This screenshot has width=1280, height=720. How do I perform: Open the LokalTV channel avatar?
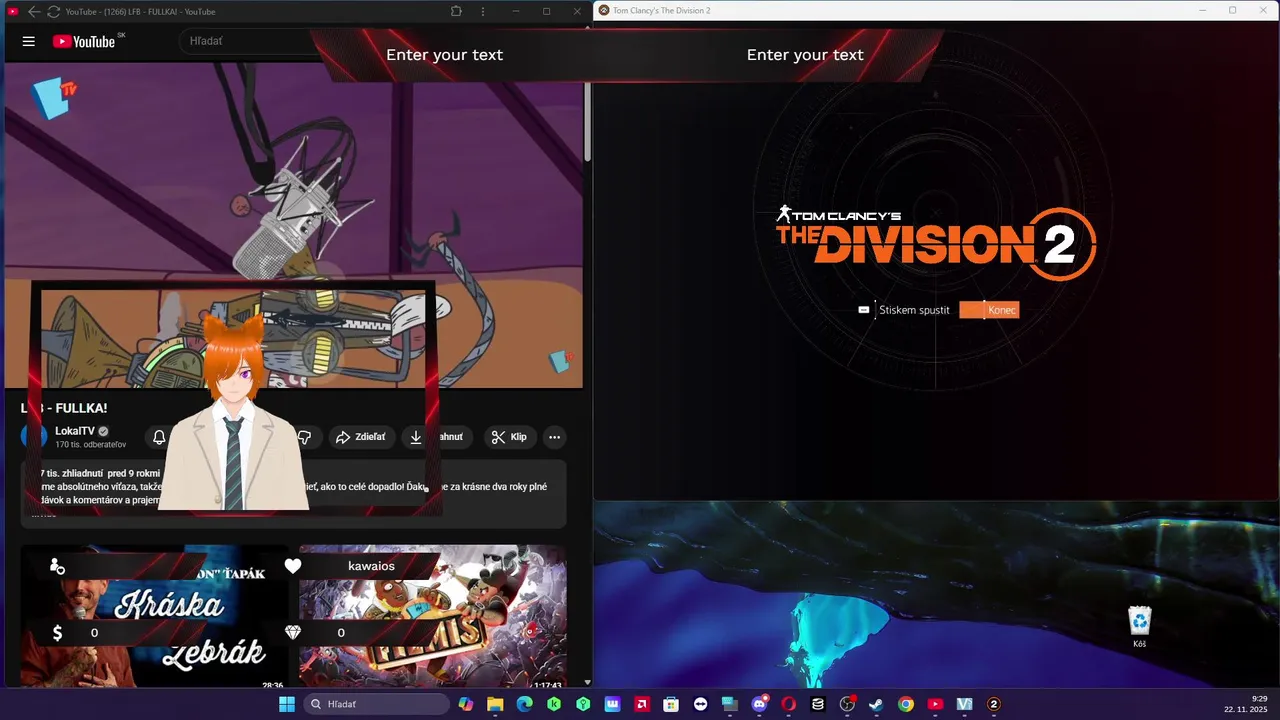point(34,437)
